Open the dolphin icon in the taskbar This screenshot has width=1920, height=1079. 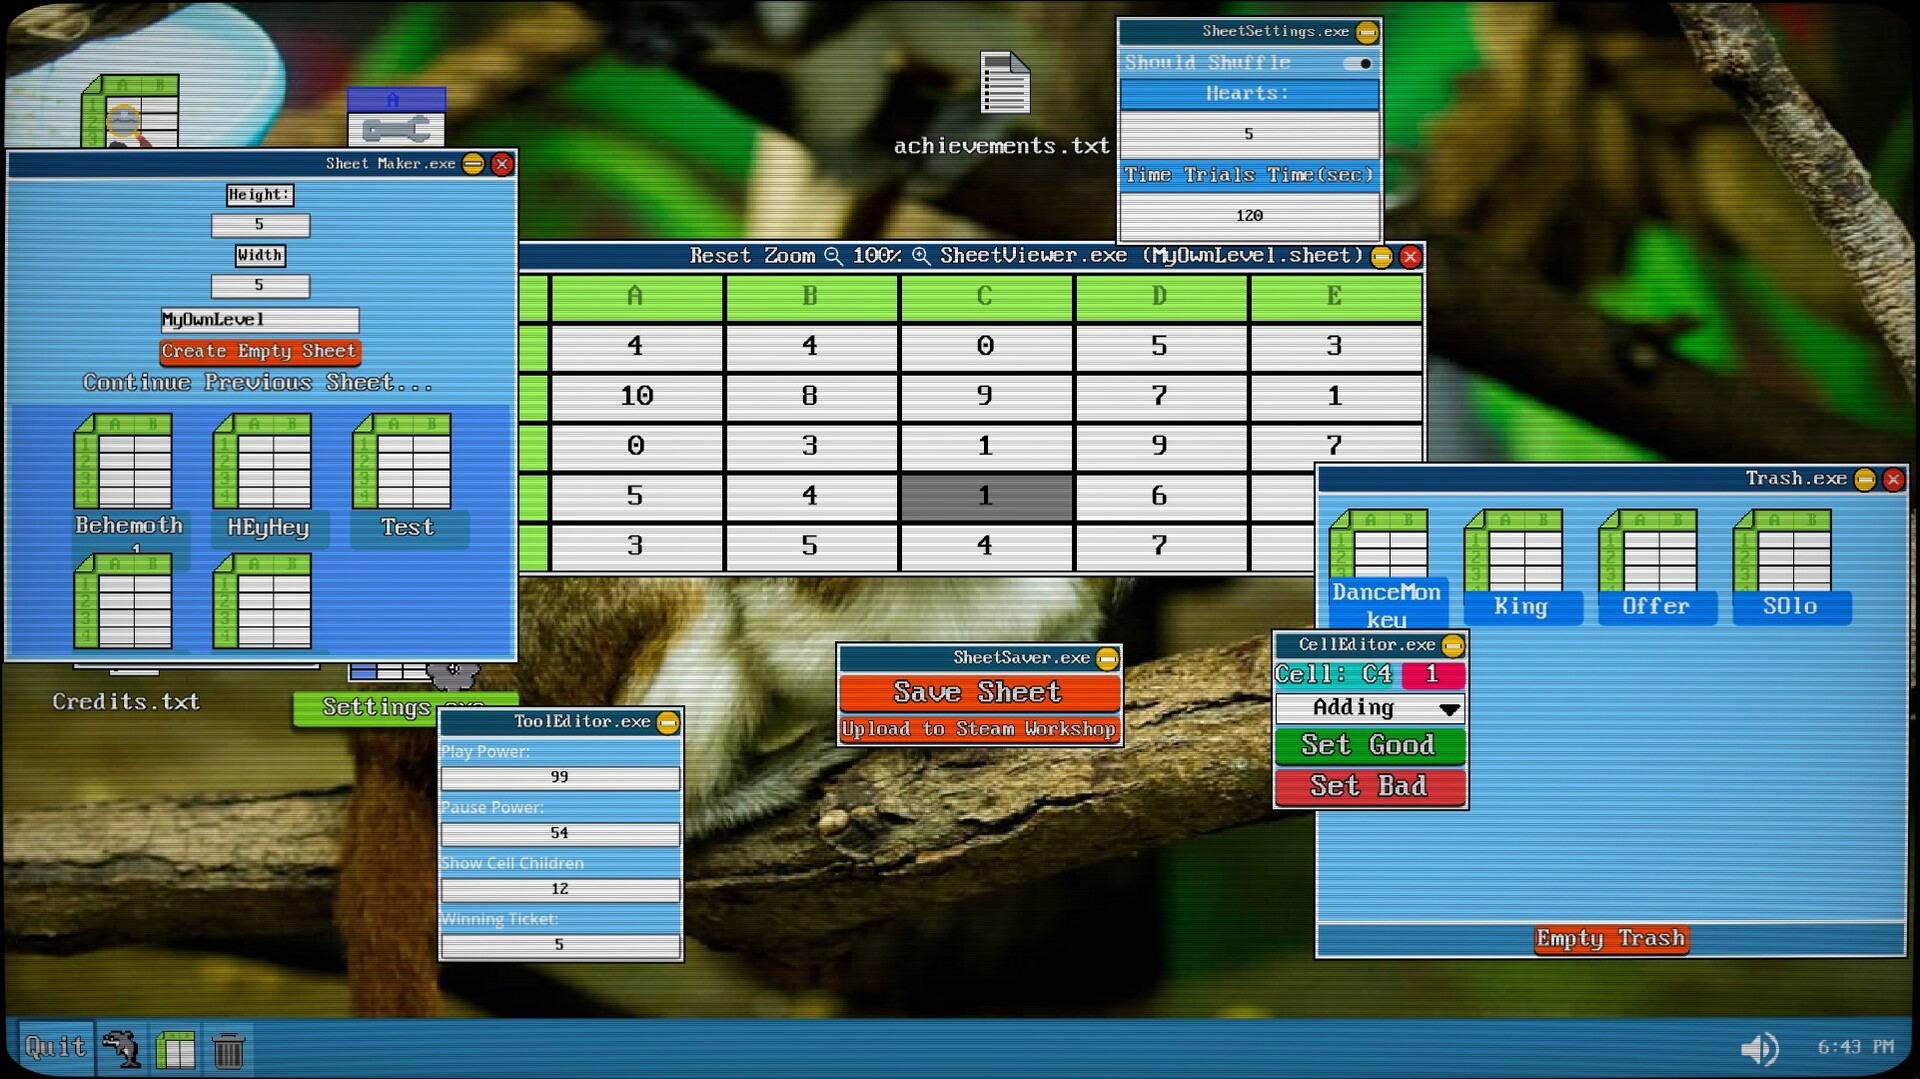(x=122, y=1048)
